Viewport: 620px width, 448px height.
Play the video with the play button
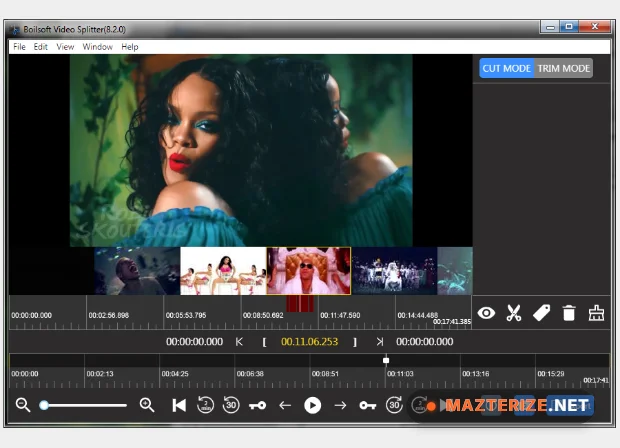click(x=312, y=405)
